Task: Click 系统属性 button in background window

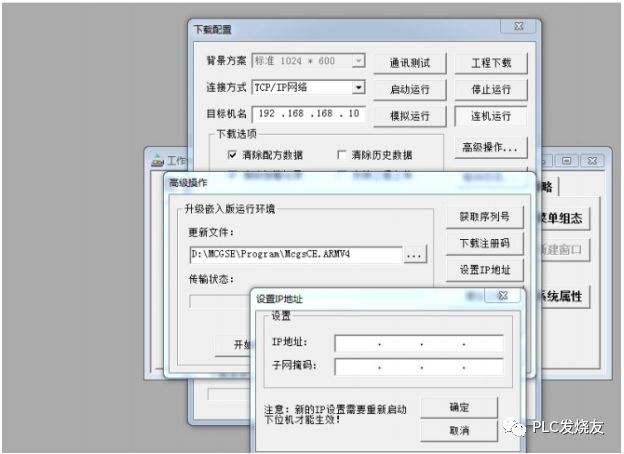Action: 562,296
